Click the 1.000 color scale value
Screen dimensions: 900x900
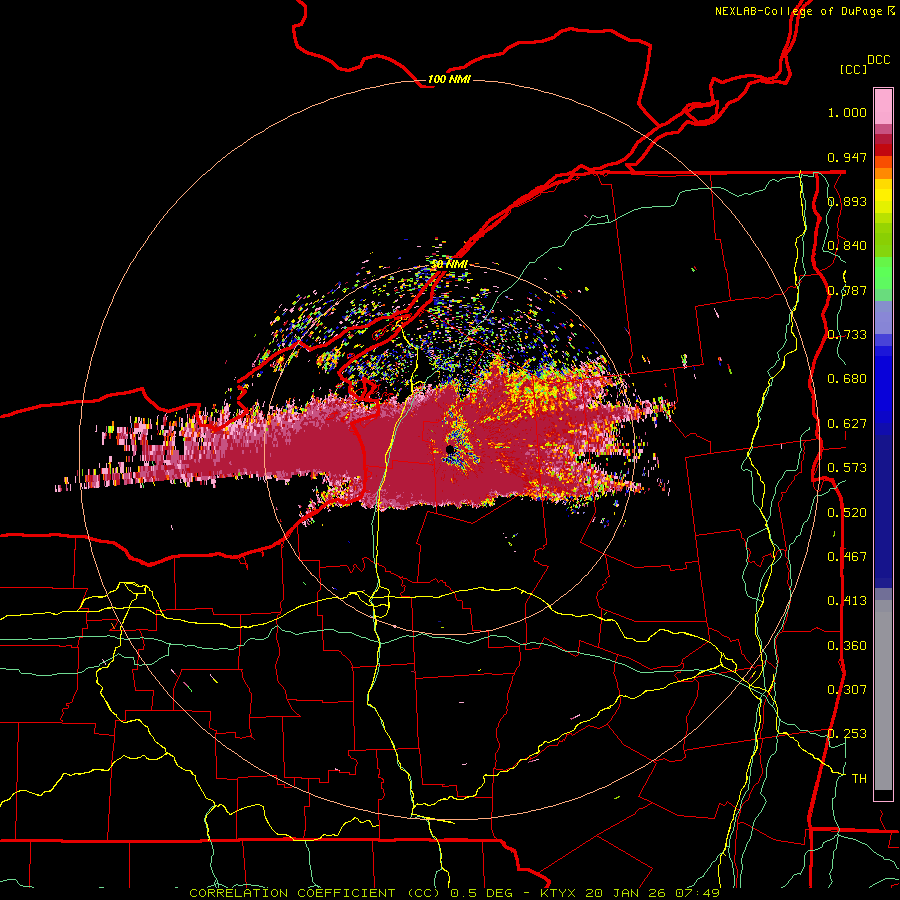pyautogui.click(x=847, y=112)
